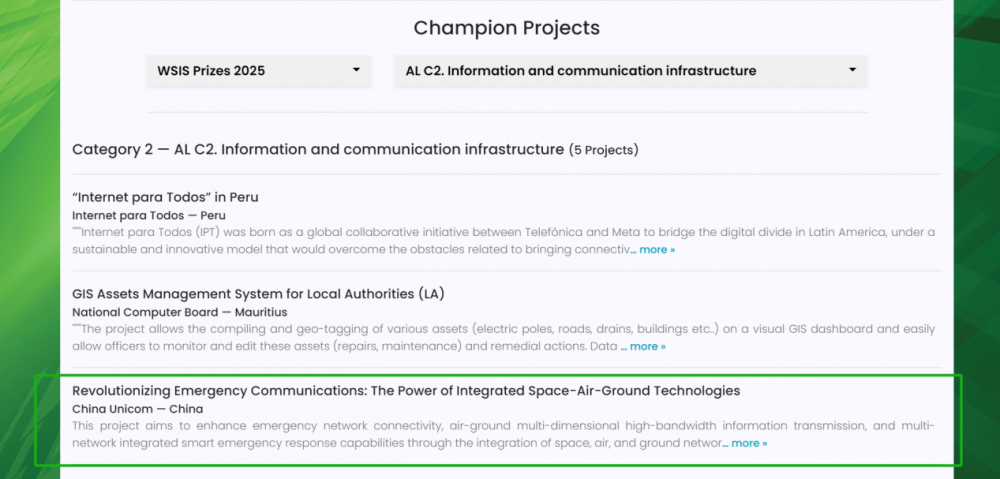
Task: Click the arrow on category dropdown
Action: click(x=853, y=70)
